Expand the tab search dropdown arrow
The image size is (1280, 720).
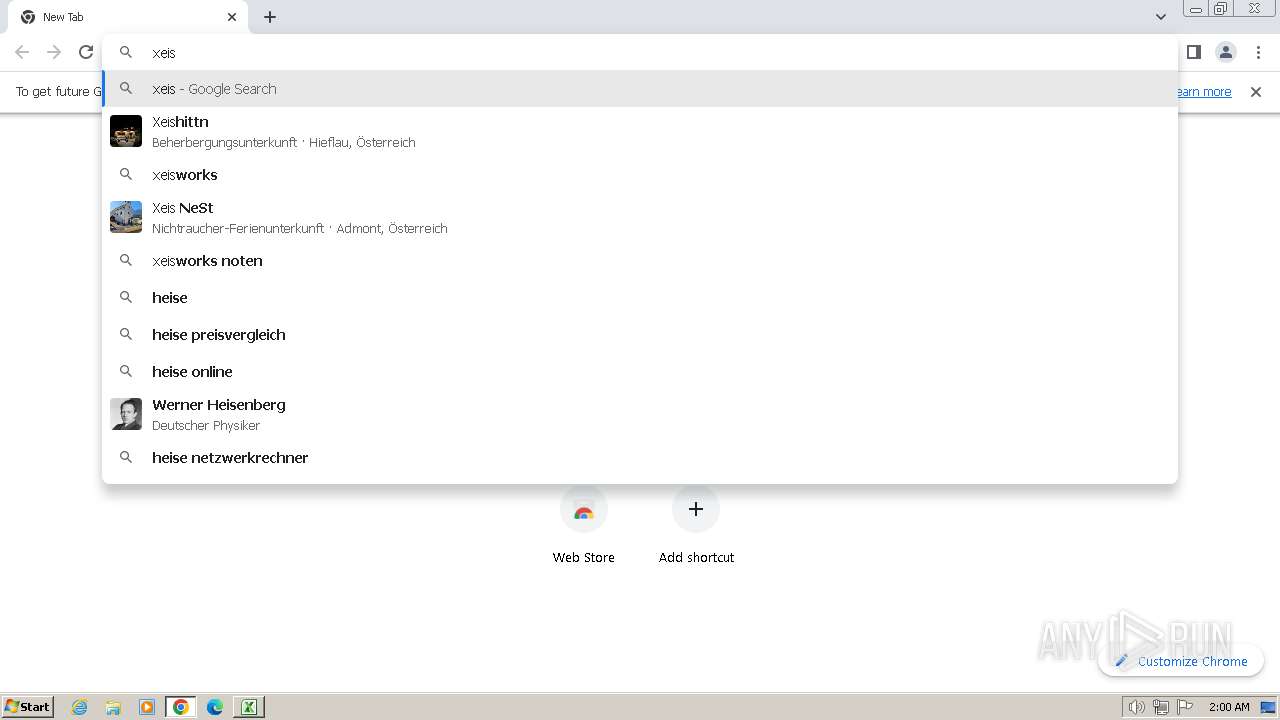click(x=1160, y=17)
